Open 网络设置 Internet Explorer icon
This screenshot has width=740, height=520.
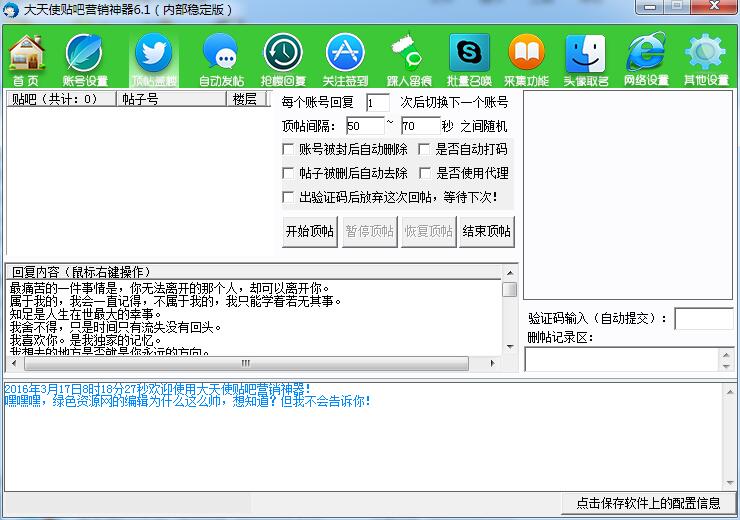pyautogui.click(x=646, y=59)
